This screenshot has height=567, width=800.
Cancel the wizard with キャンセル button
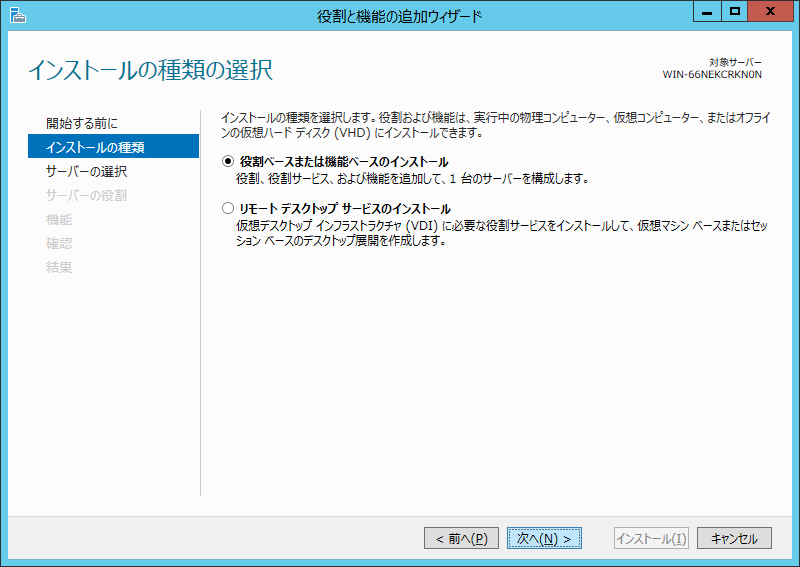click(734, 538)
